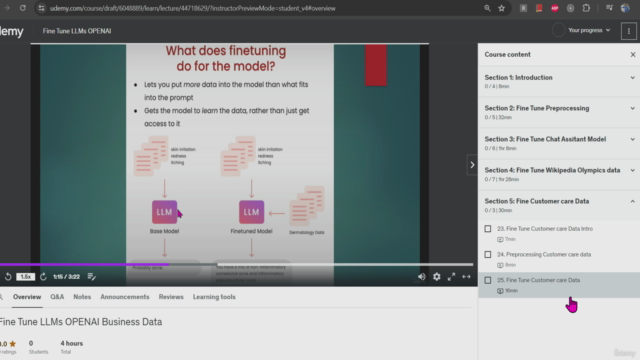Click the 4 hours Total text
The width and height of the screenshot is (640, 360).
[71, 347]
